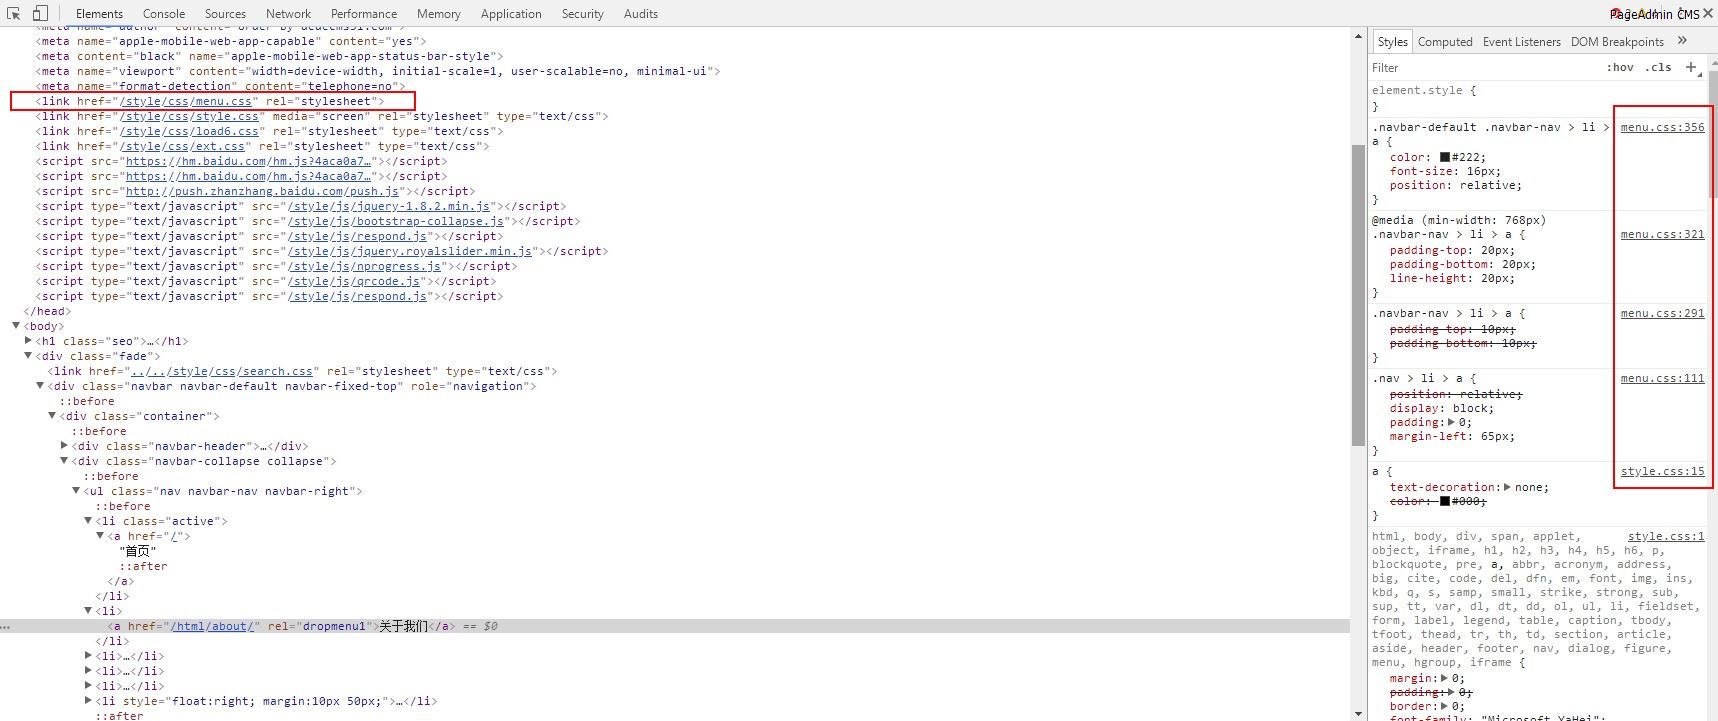
Task: Select the "首页" text node
Action: click(138, 551)
